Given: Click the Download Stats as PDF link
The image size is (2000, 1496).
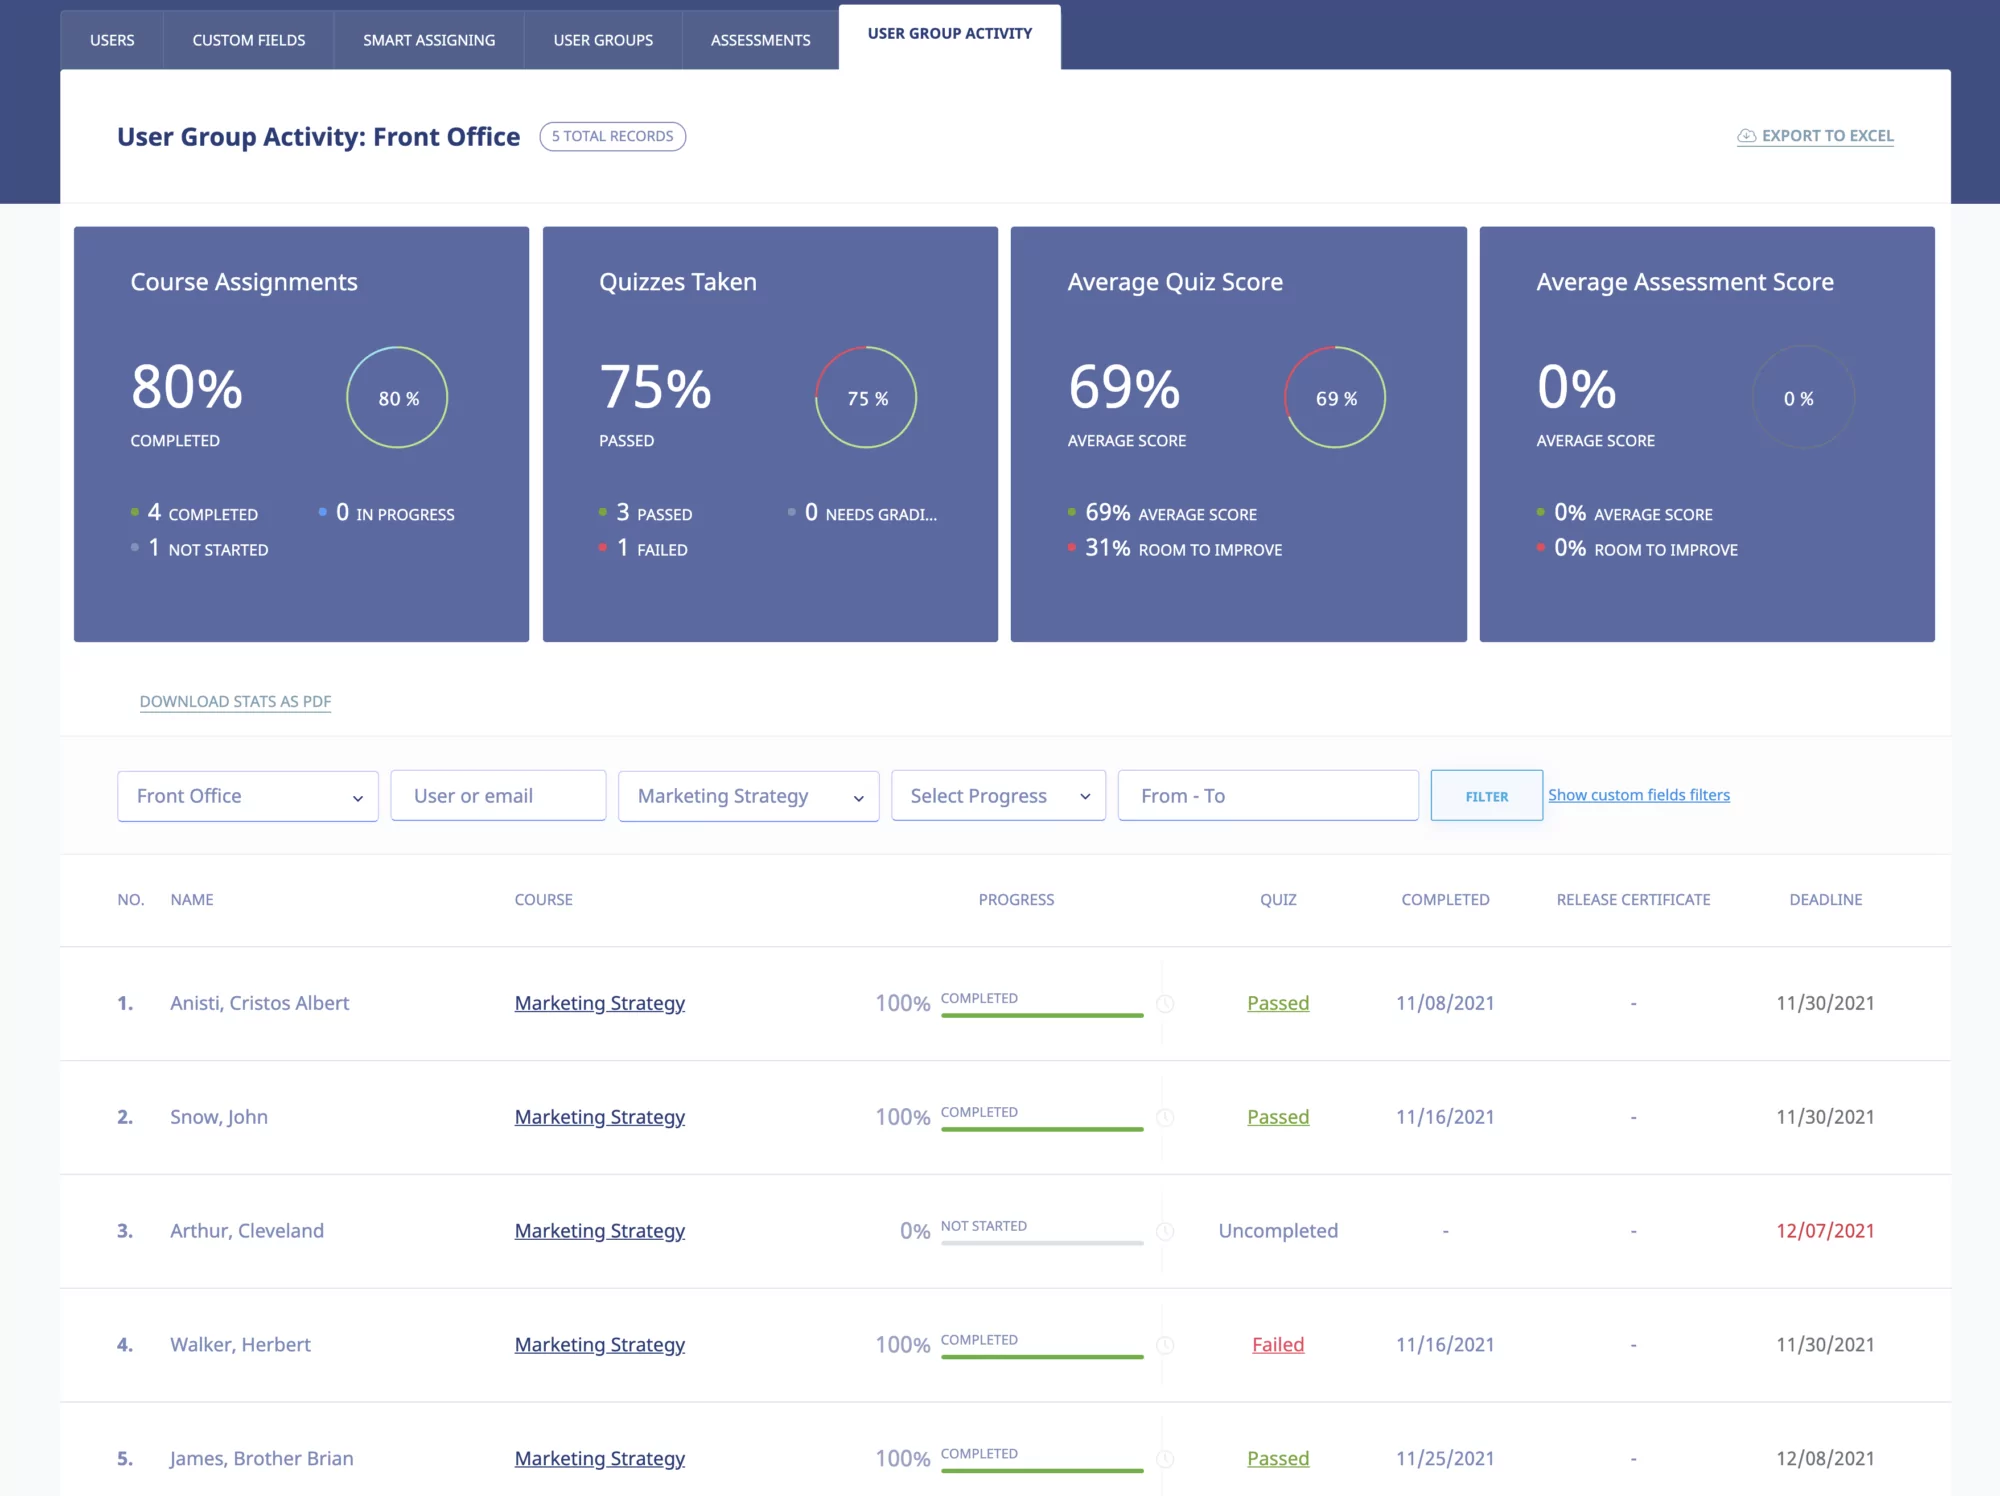Looking at the screenshot, I should [236, 701].
